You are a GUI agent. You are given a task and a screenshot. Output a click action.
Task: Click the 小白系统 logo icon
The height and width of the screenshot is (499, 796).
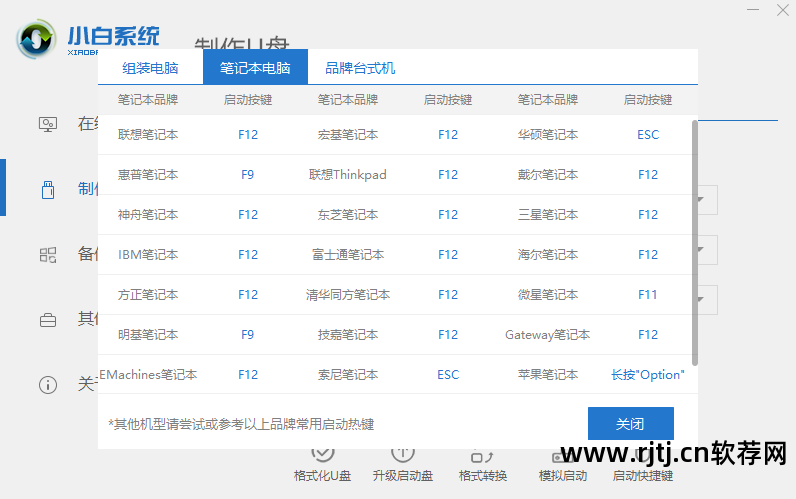tap(36, 39)
